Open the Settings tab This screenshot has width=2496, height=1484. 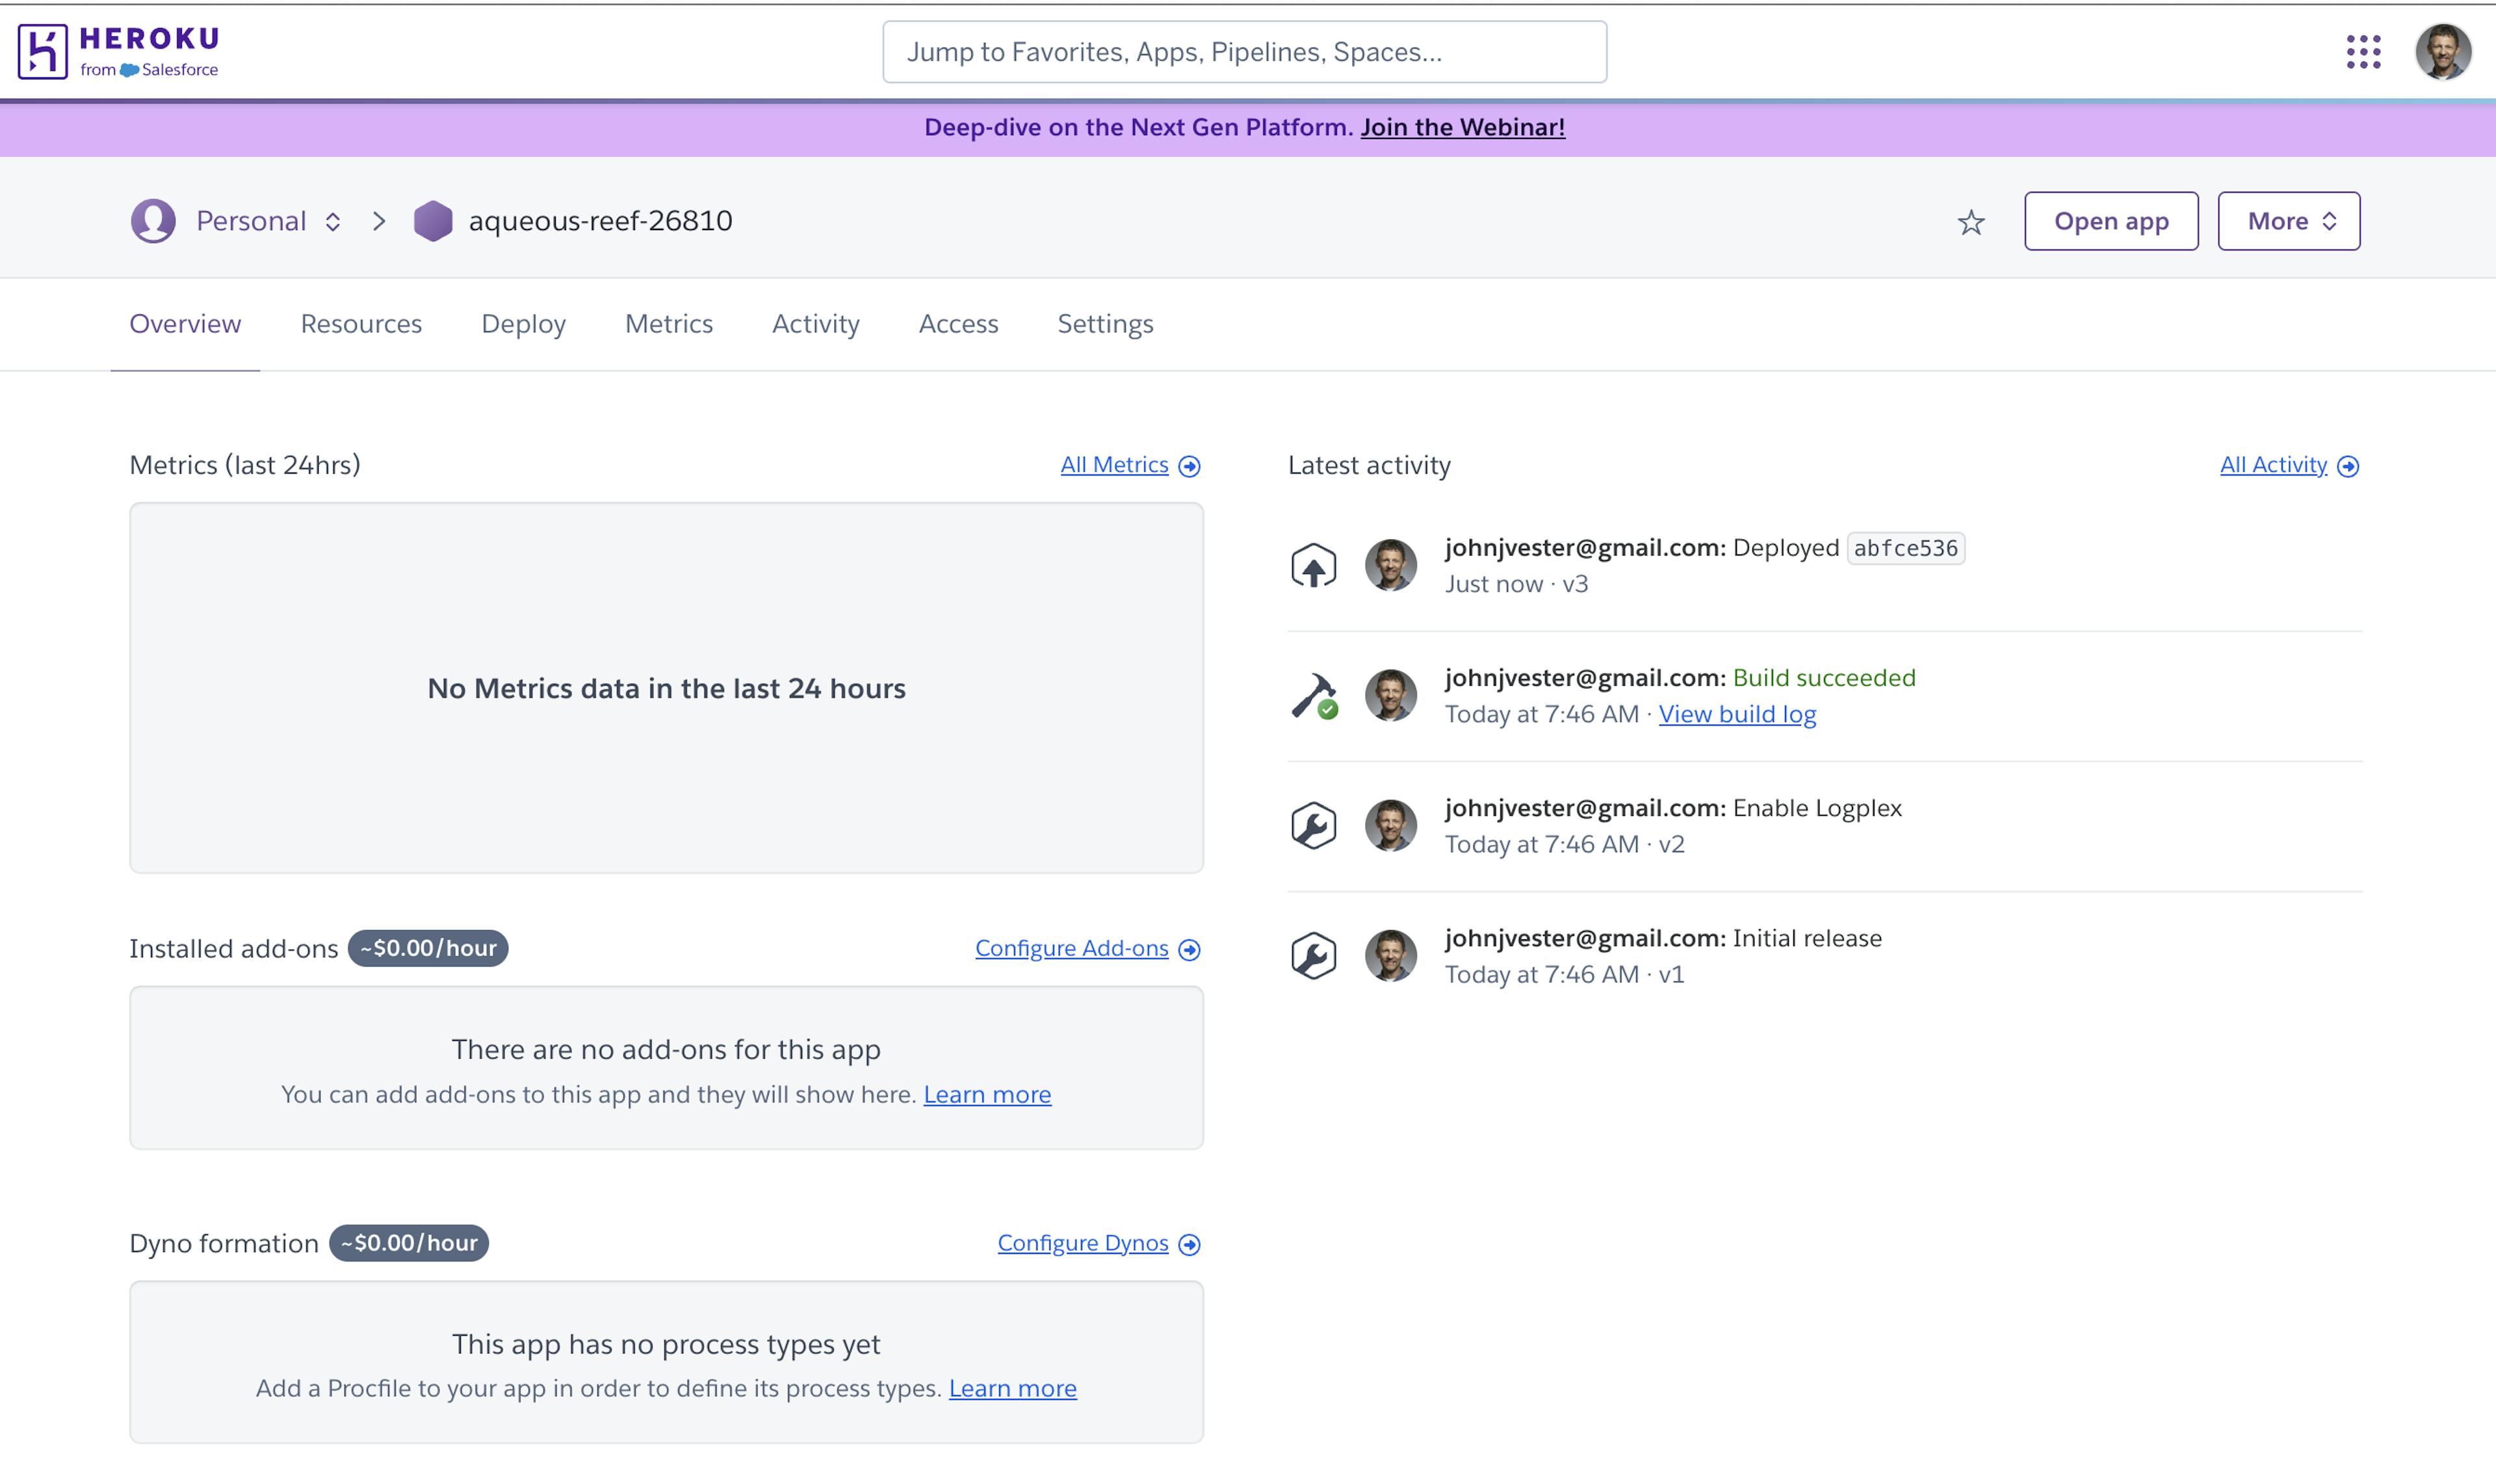tap(1105, 324)
